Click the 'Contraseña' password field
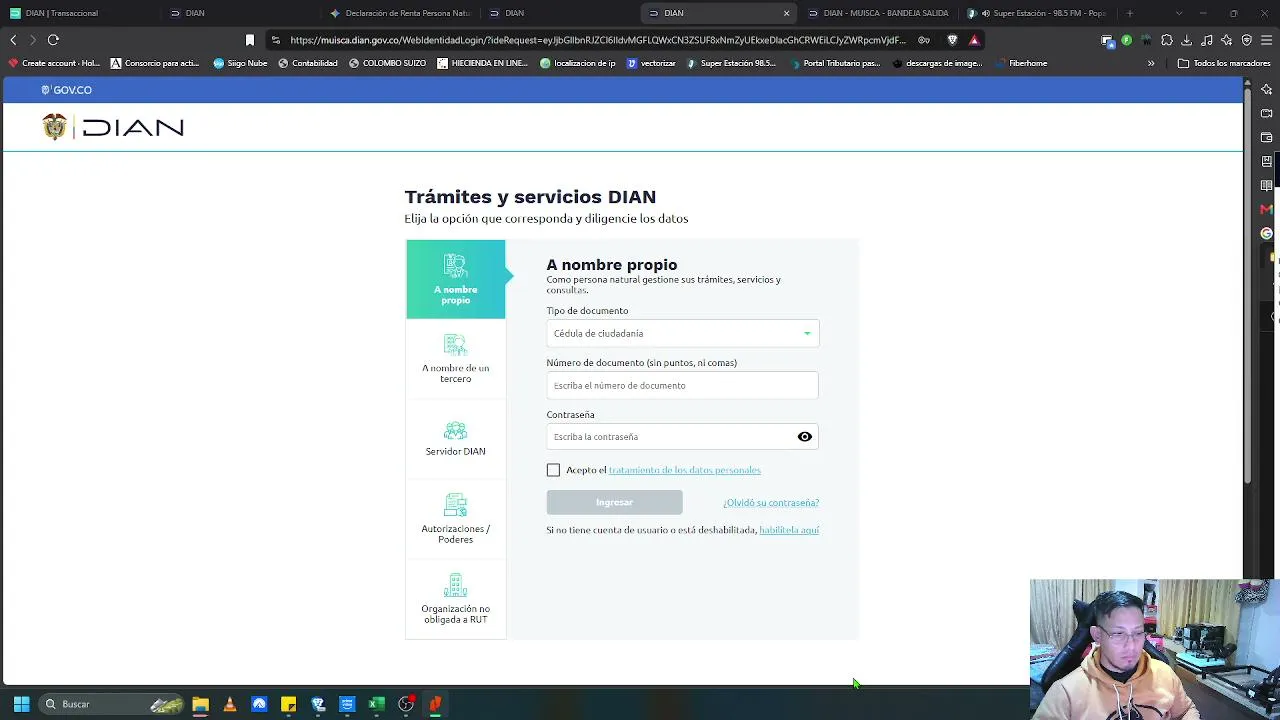1280x720 pixels. [x=682, y=437]
